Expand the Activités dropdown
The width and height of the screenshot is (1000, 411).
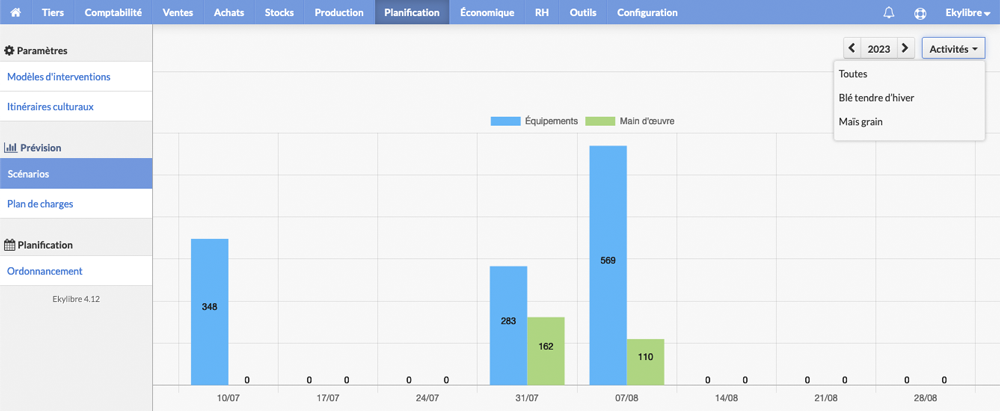coord(953,49)
